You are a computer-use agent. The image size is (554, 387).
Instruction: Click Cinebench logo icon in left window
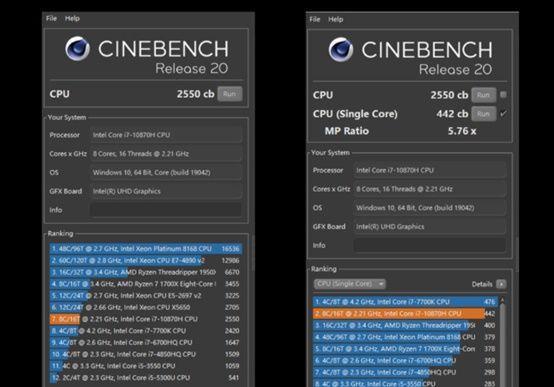77,49
